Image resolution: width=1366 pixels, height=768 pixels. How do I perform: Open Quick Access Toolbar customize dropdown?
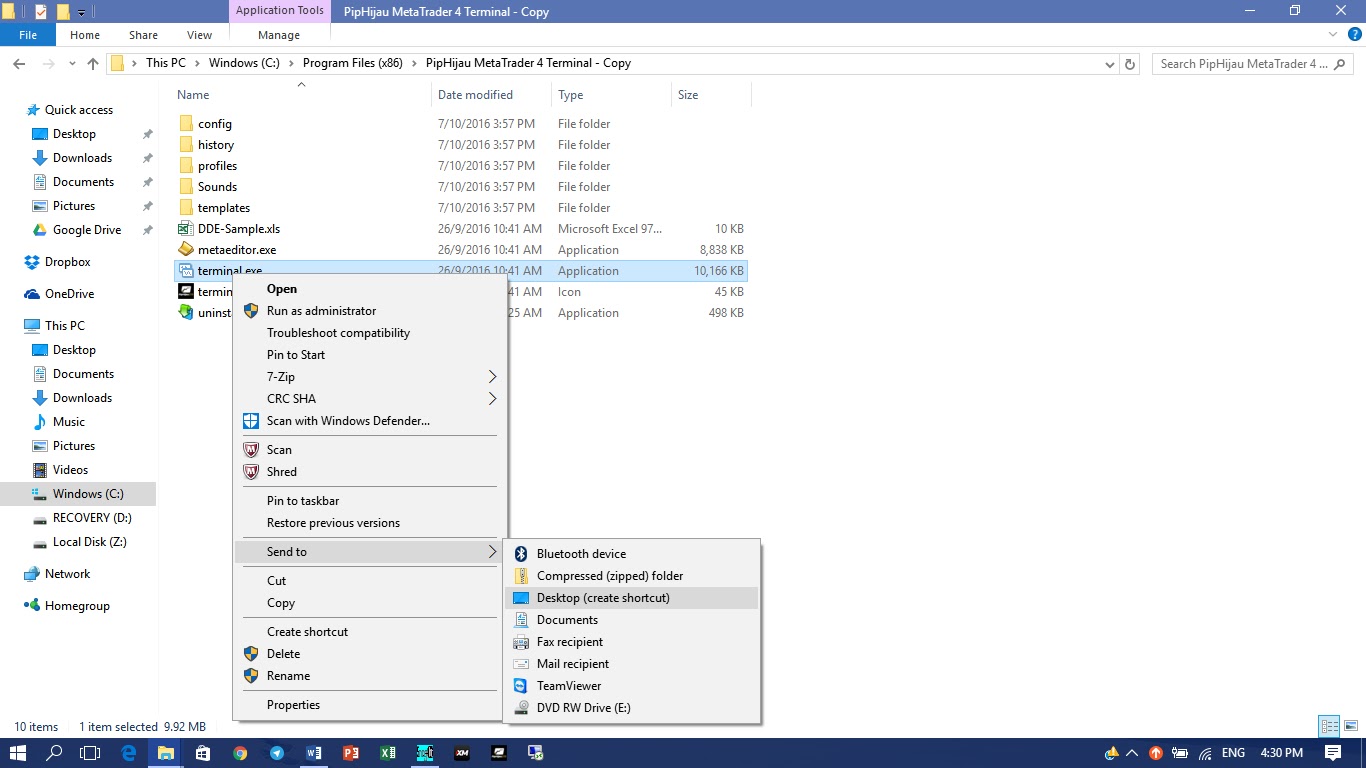pos(81,12)
